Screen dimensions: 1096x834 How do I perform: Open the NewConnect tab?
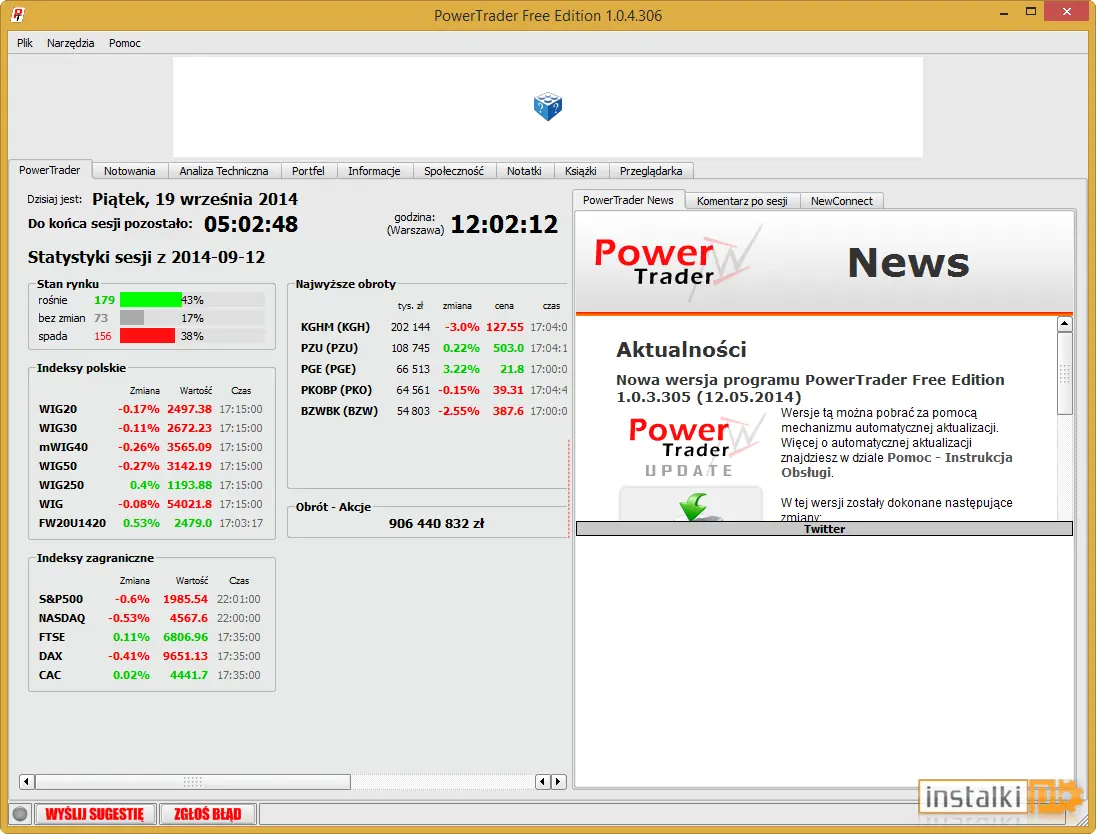click(x=842, y=201)
